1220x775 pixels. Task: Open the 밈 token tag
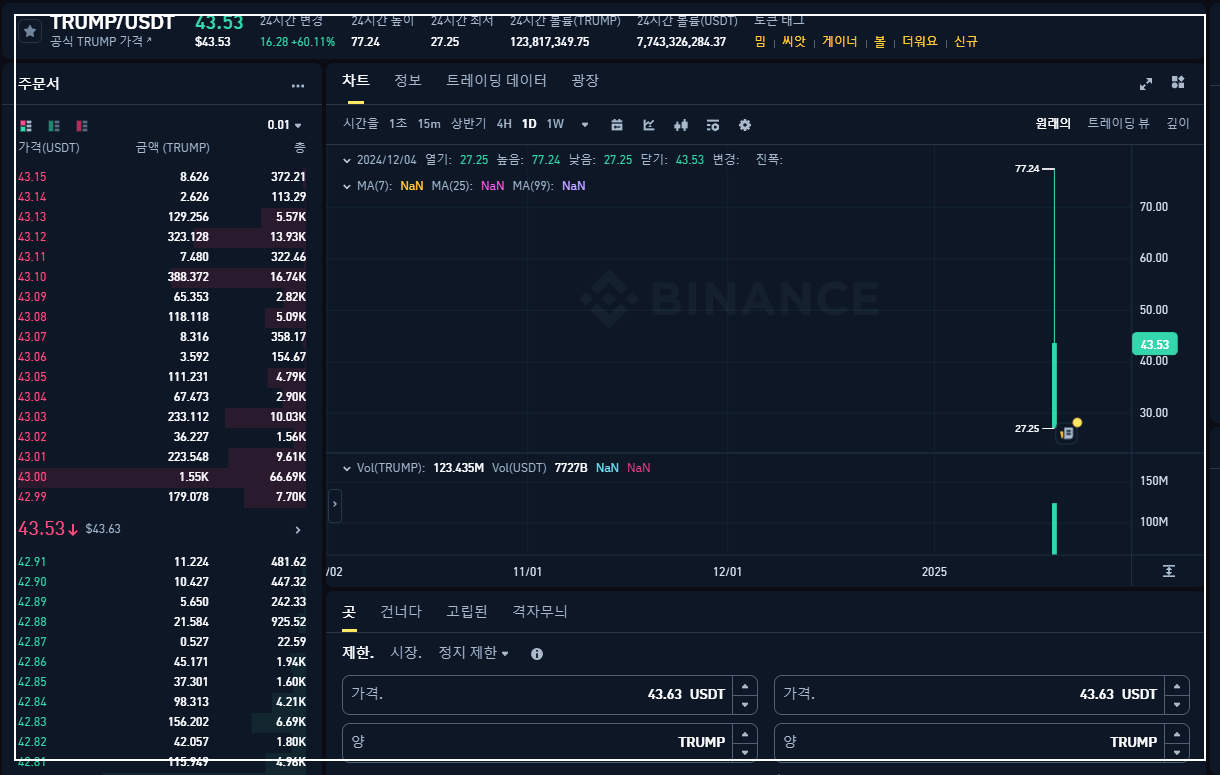pyautogui.click(x=760, y=42)
